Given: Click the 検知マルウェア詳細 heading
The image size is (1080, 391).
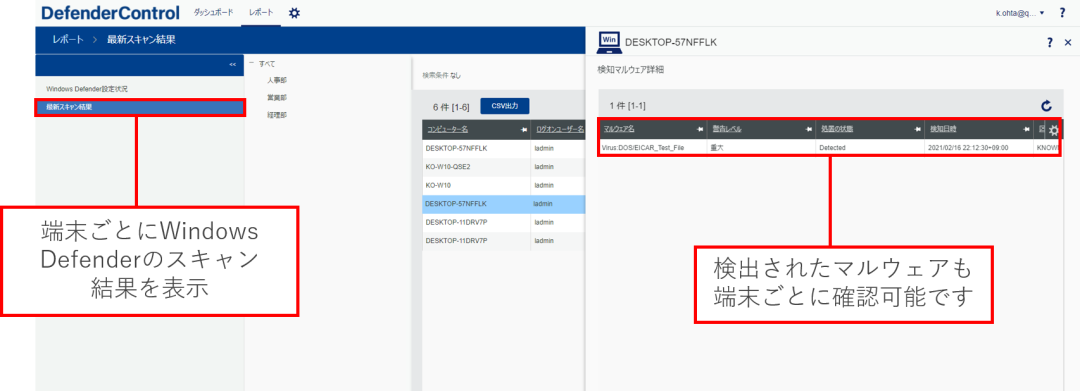Looking at the screenshot, I should [630, 70].
